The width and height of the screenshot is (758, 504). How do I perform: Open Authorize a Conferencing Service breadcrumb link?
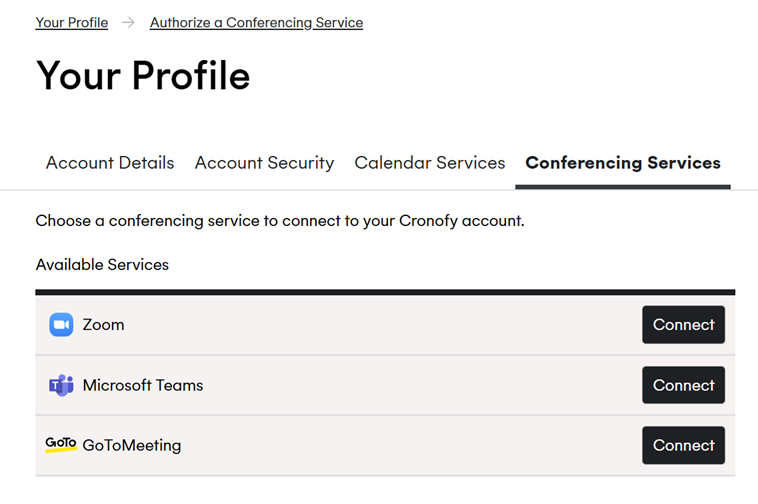(x=256, y=23)
